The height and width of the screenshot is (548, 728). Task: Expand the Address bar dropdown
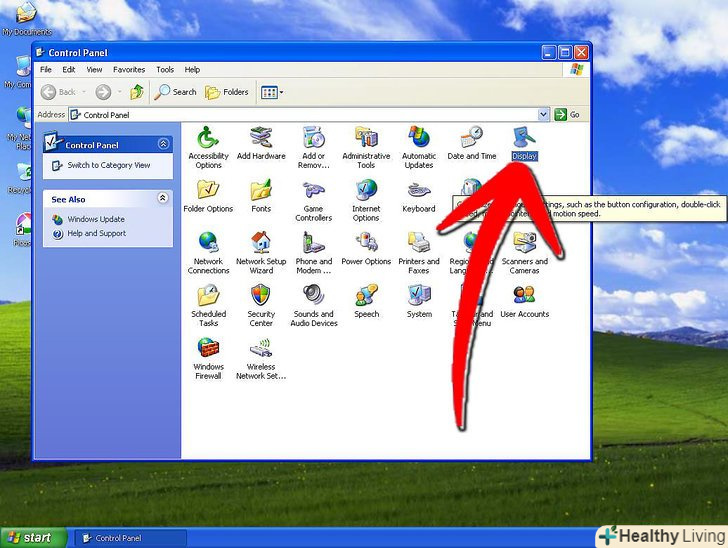point(543,114)
